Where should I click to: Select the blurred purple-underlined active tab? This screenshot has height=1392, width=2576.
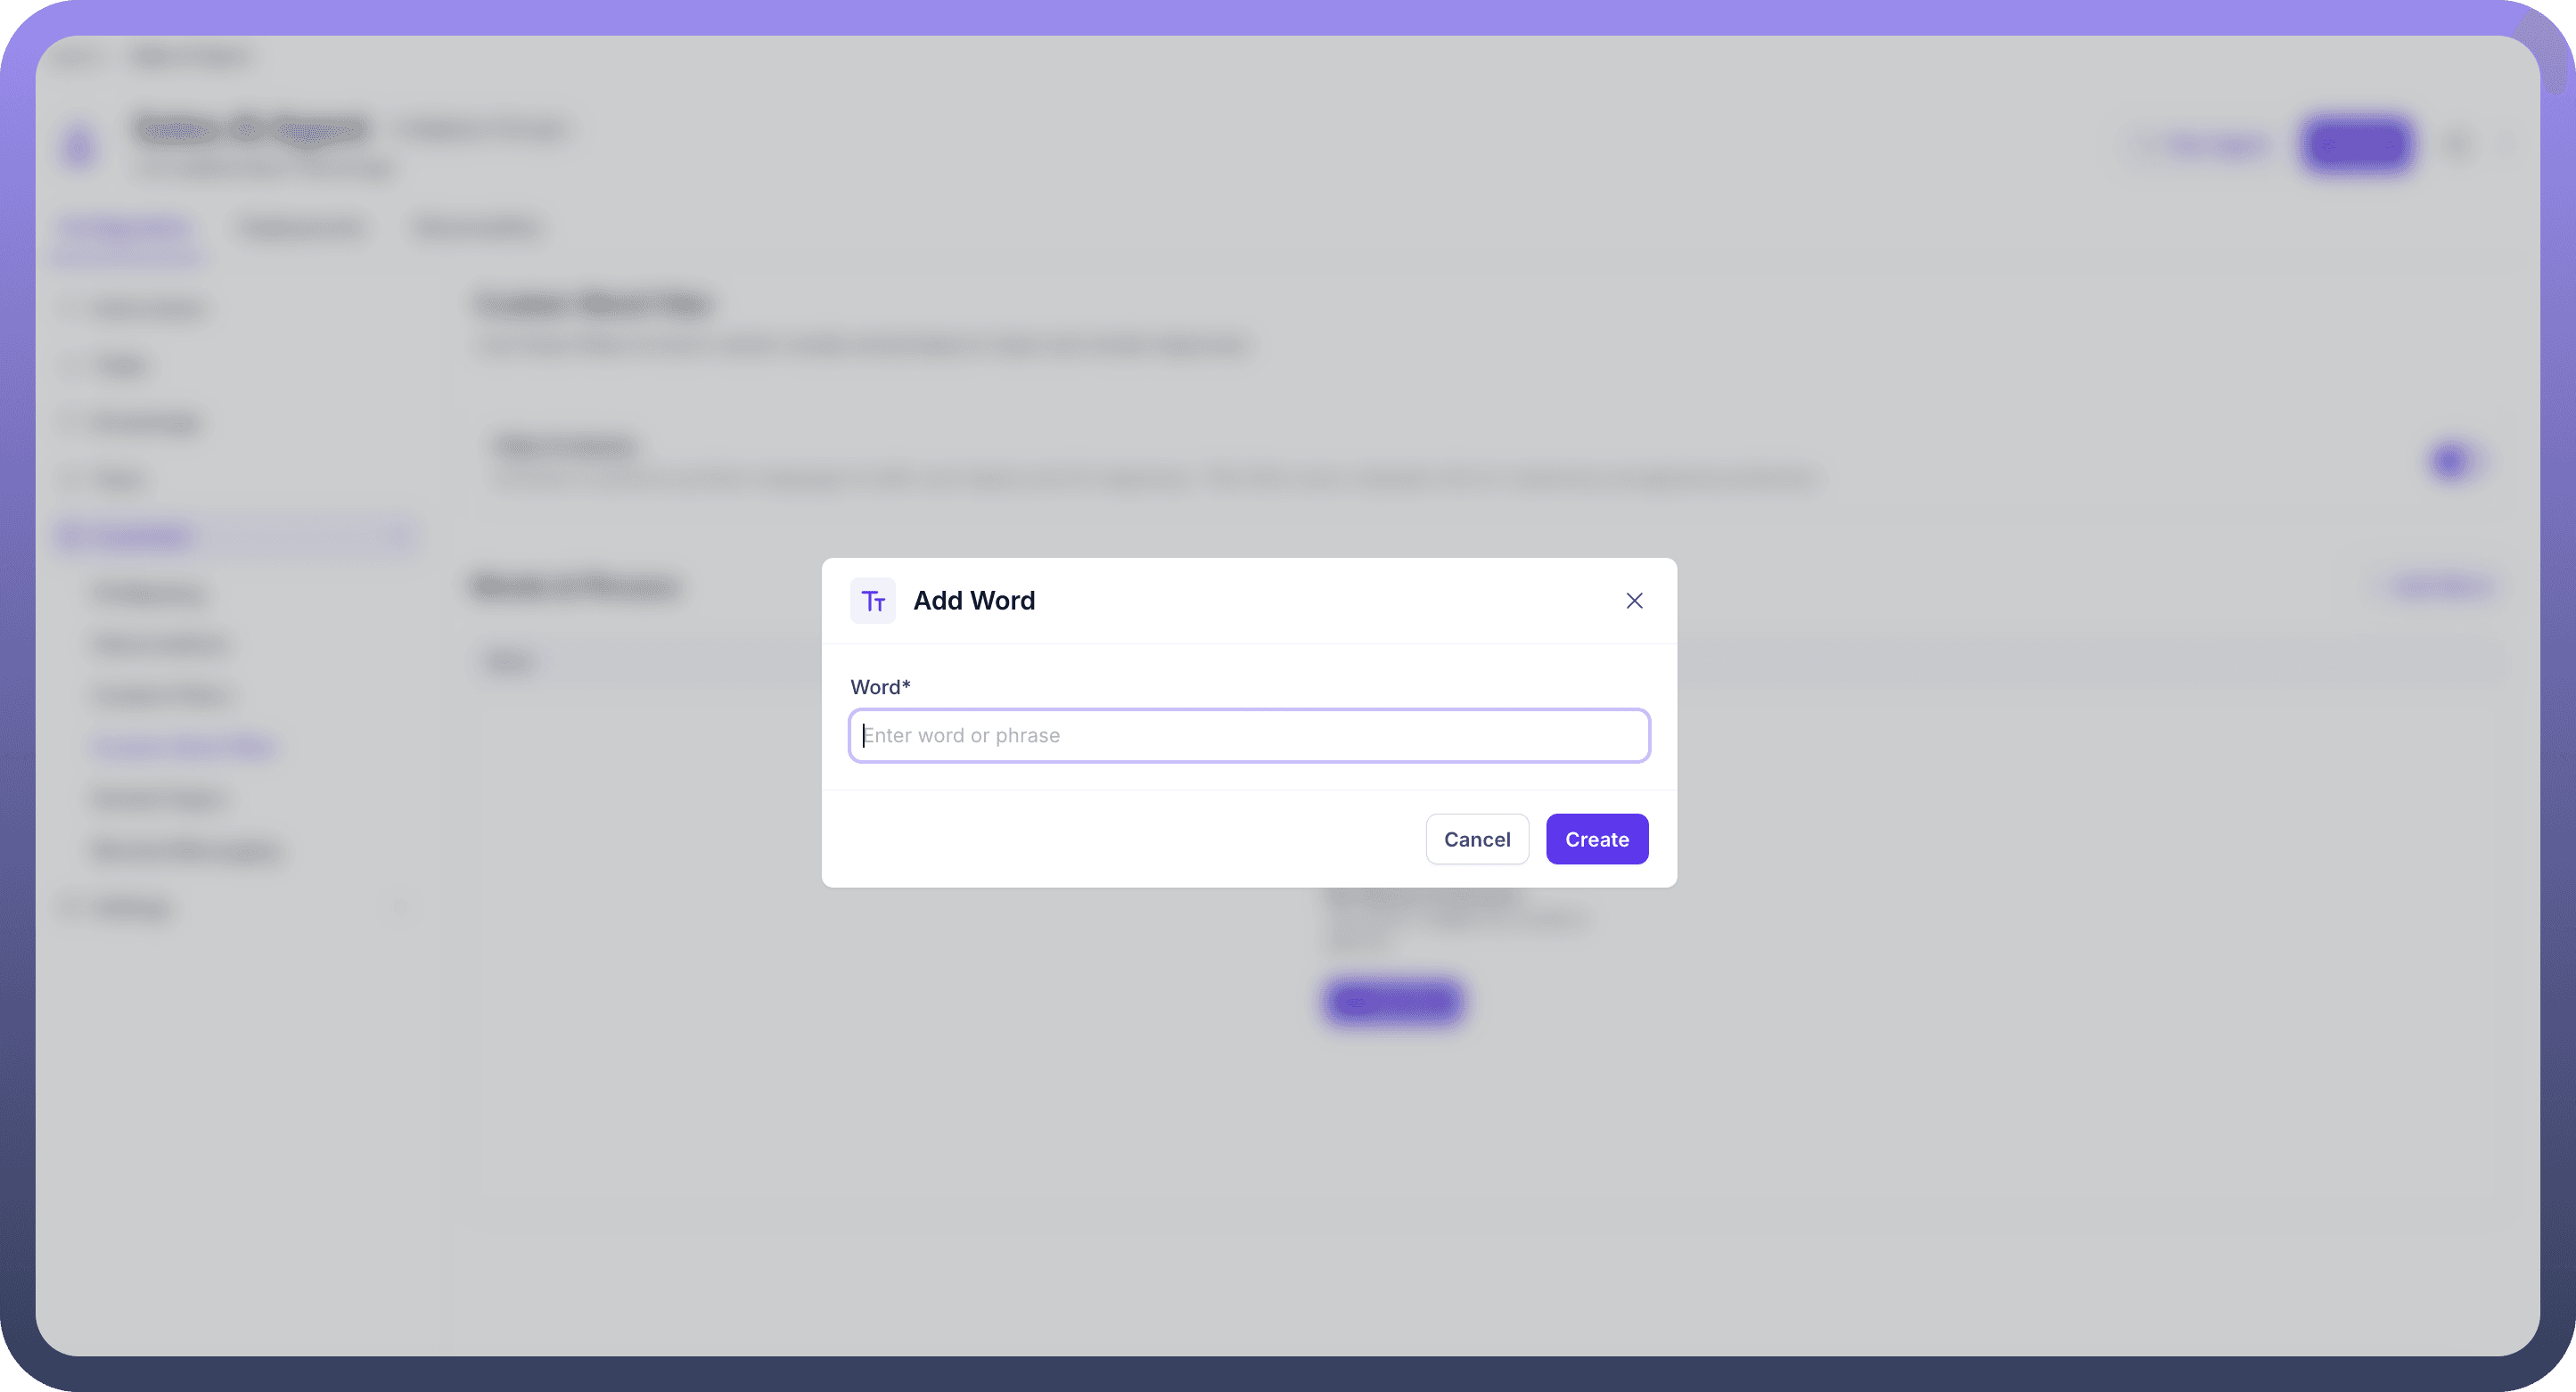126,229
